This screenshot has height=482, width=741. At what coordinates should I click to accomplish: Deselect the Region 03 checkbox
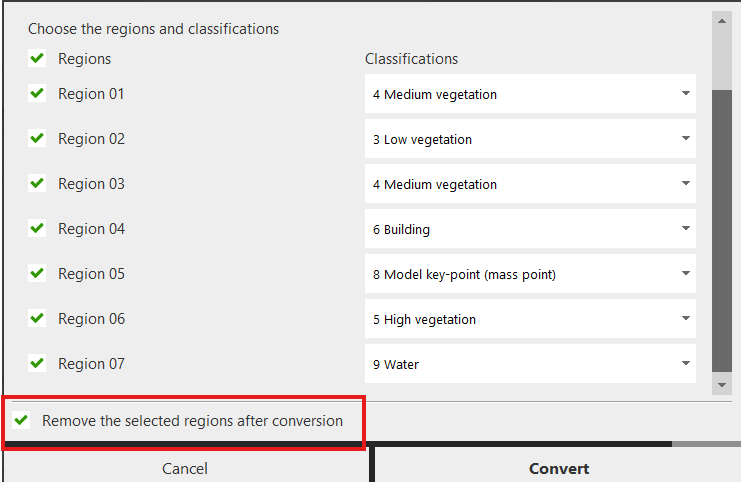(37, 183)
